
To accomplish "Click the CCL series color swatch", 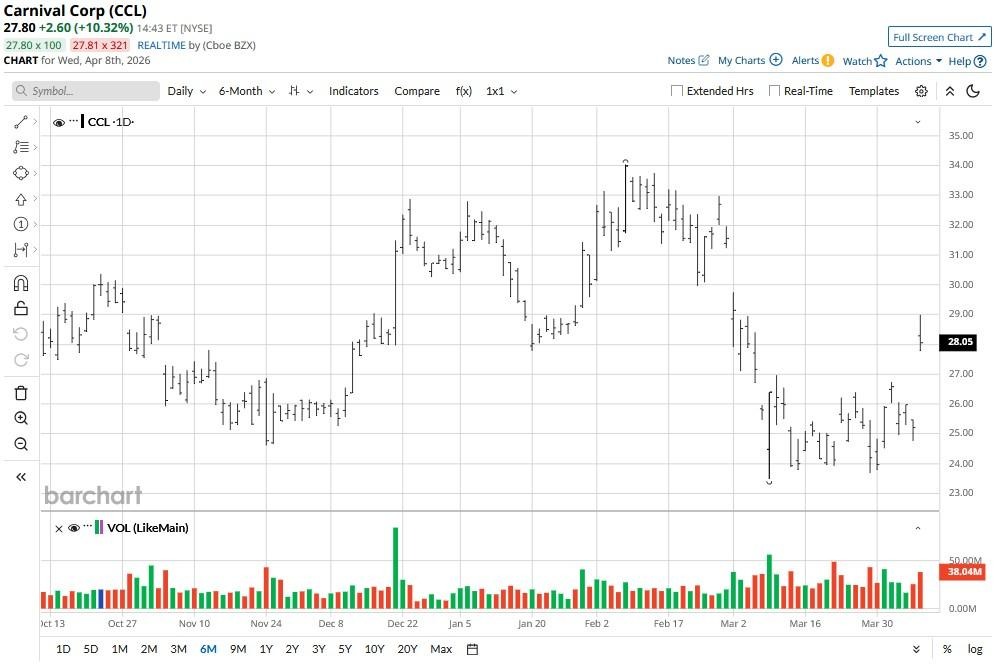I will (x=82, y=121).
